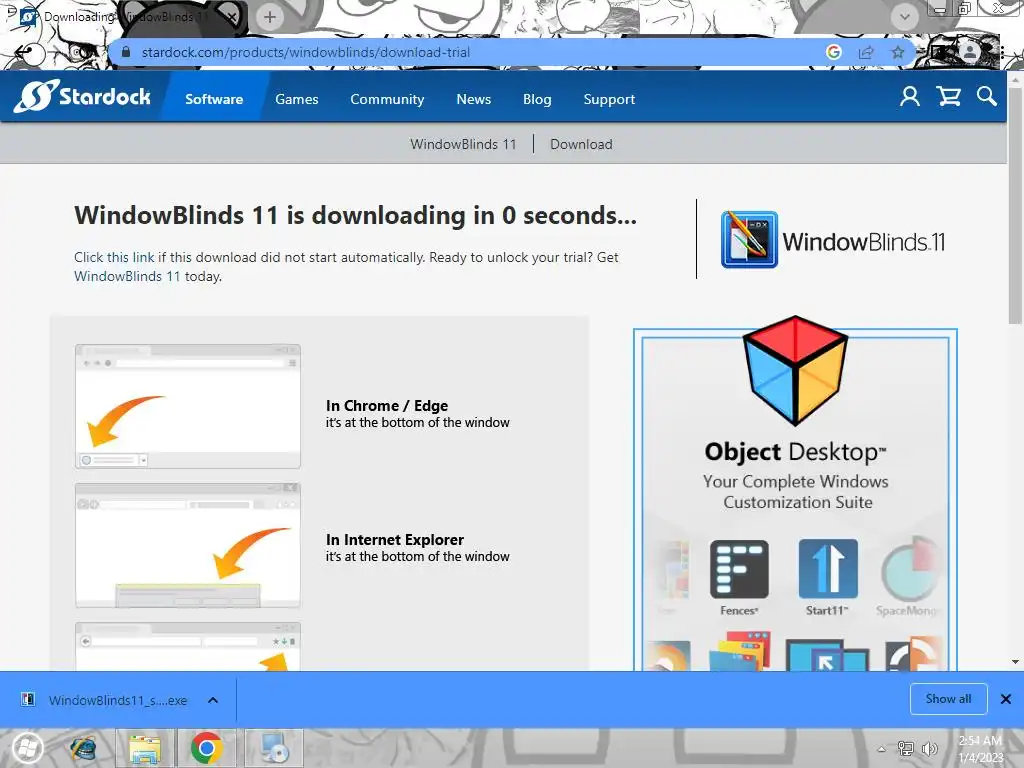
Task: Click the 'In Internet Explorer' heading
Action: tap(395, 539)
